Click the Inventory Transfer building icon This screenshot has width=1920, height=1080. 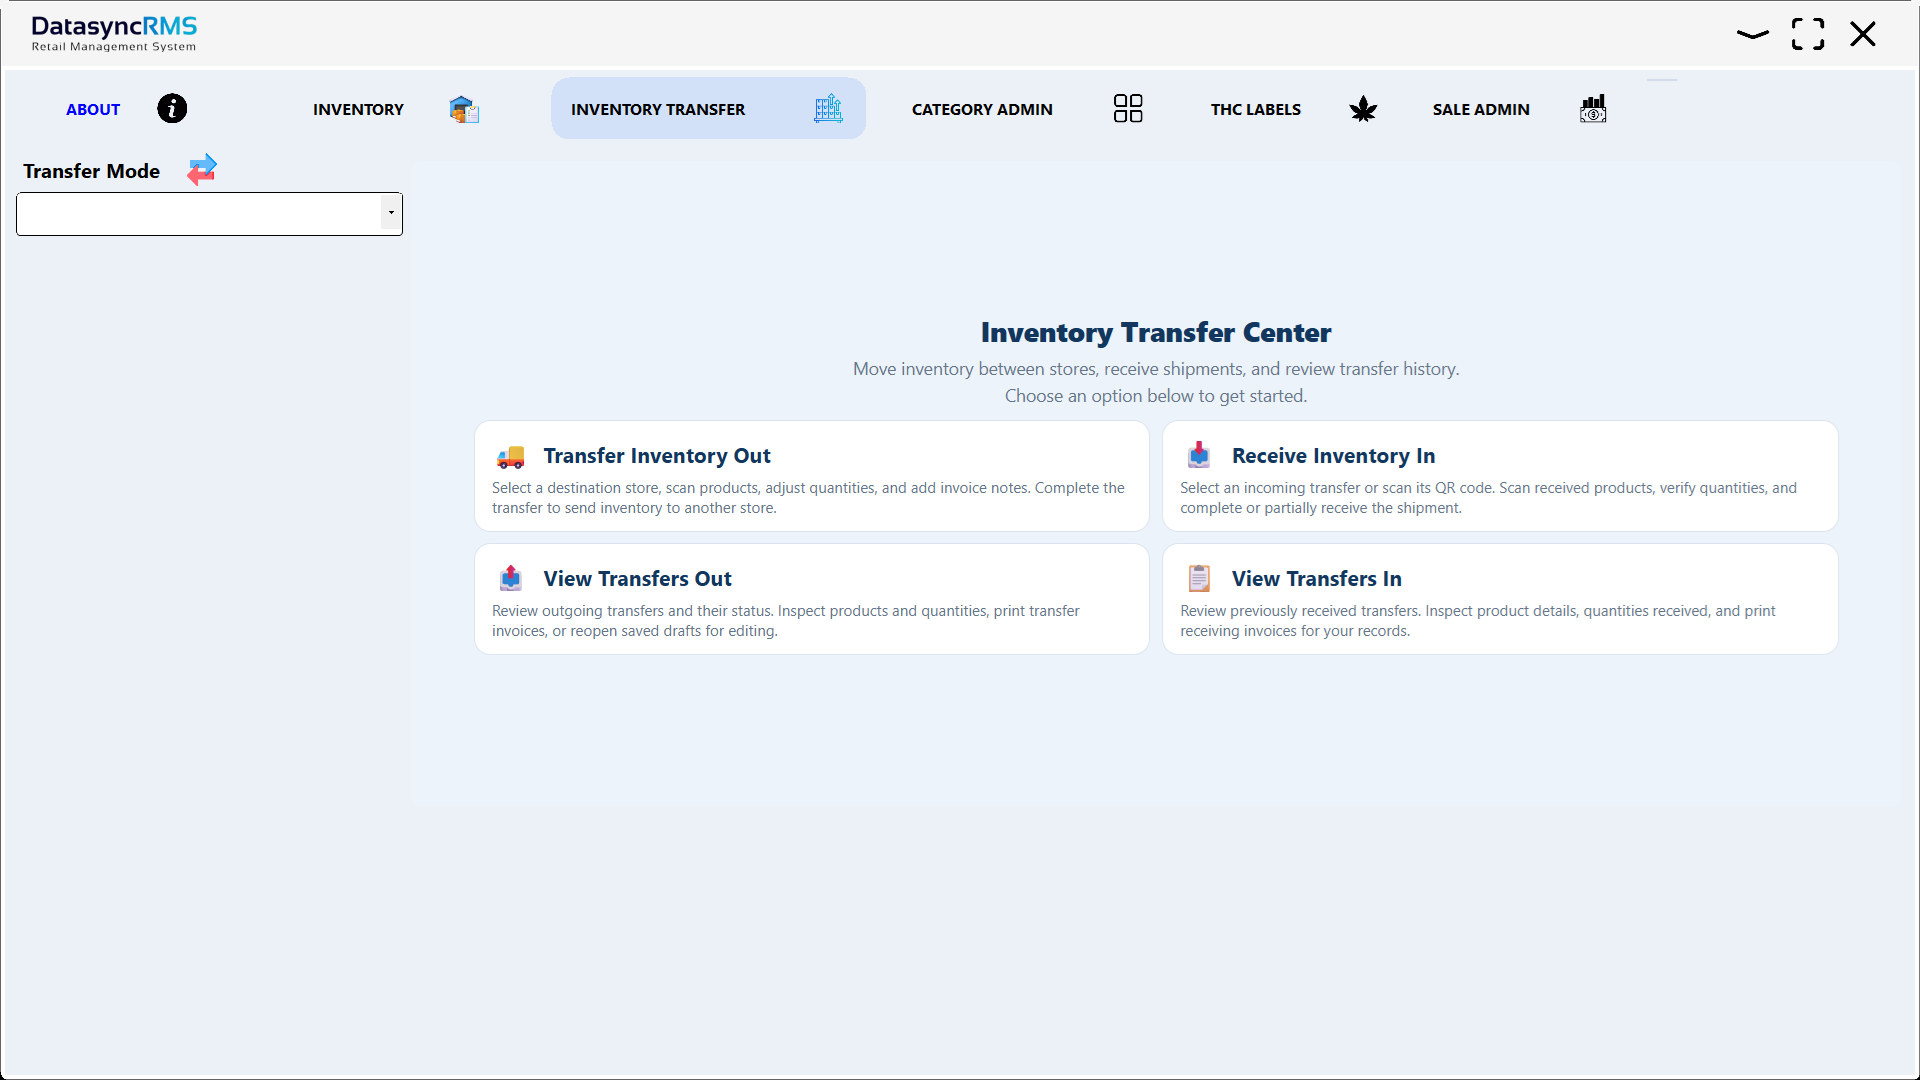tap(828, 109)
